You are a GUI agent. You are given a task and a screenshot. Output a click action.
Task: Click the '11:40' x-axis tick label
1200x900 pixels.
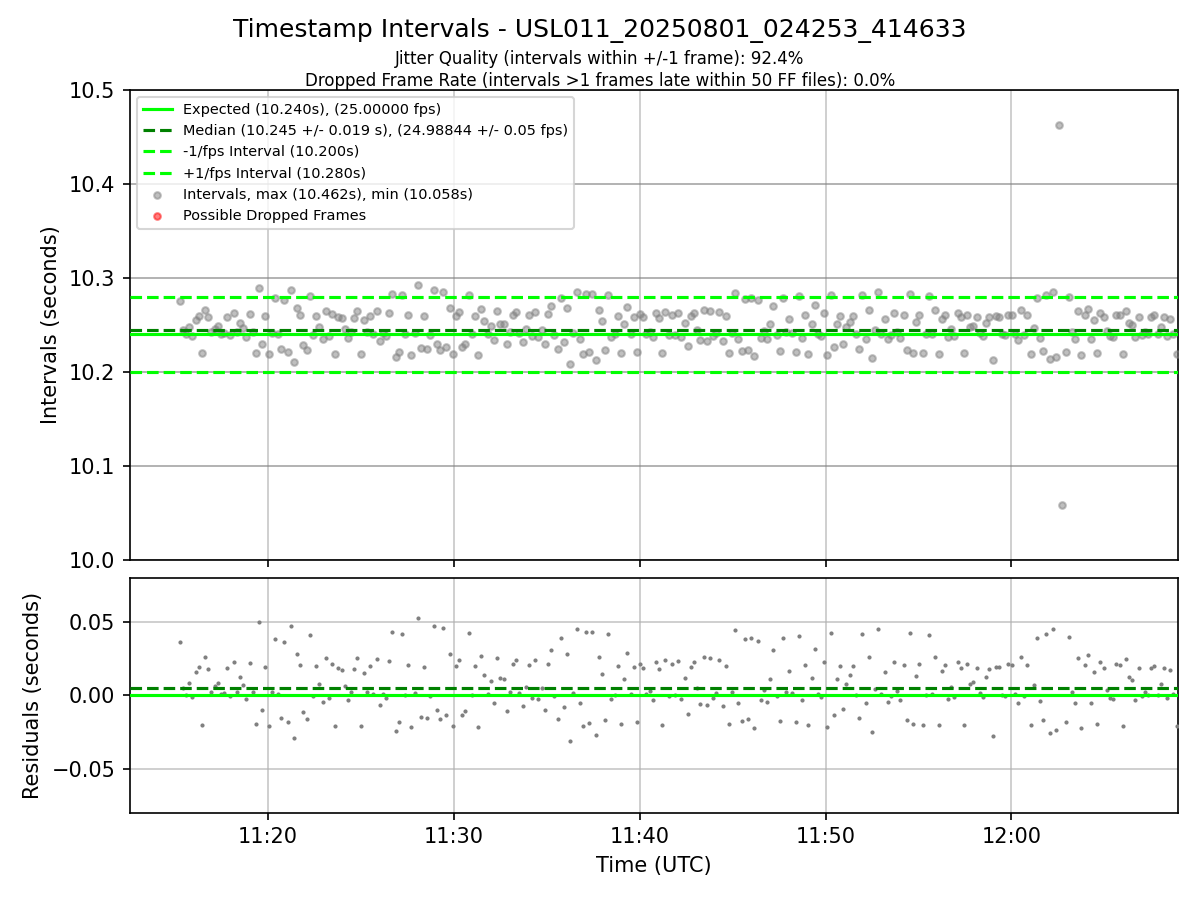(640, 834)
